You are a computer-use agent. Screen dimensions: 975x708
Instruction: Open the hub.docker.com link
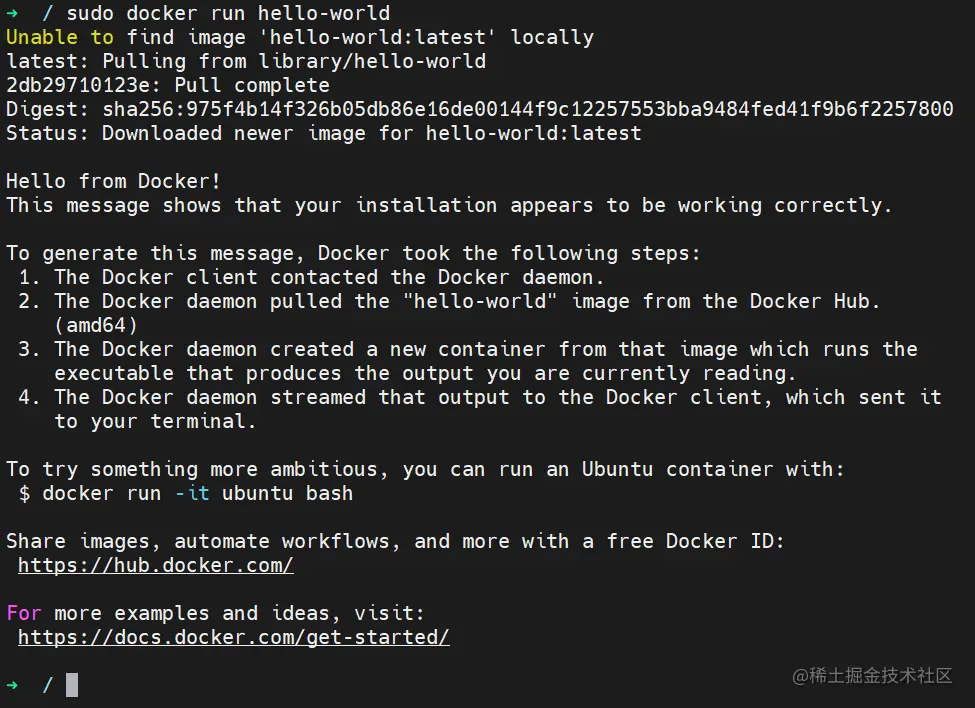[155, 565]
